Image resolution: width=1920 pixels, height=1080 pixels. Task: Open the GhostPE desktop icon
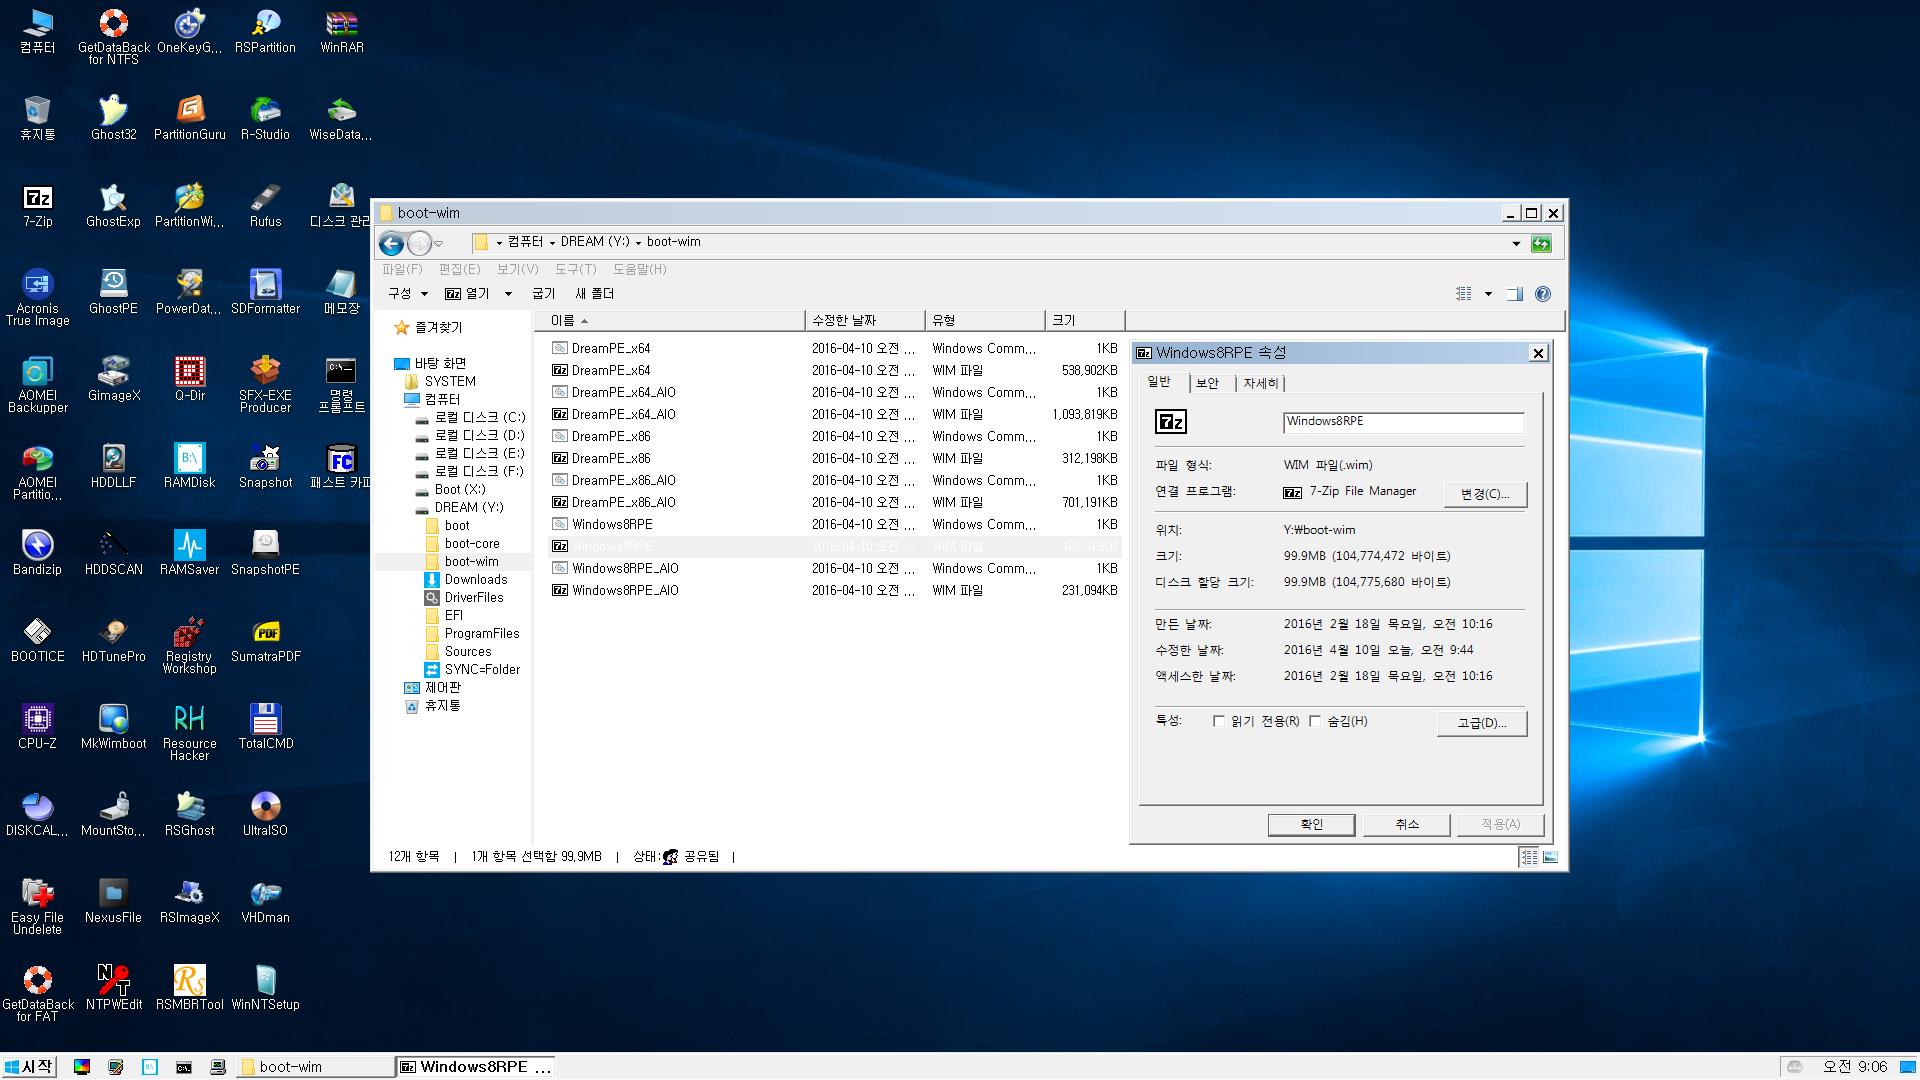pyautogui.click(x=114, y=292)
